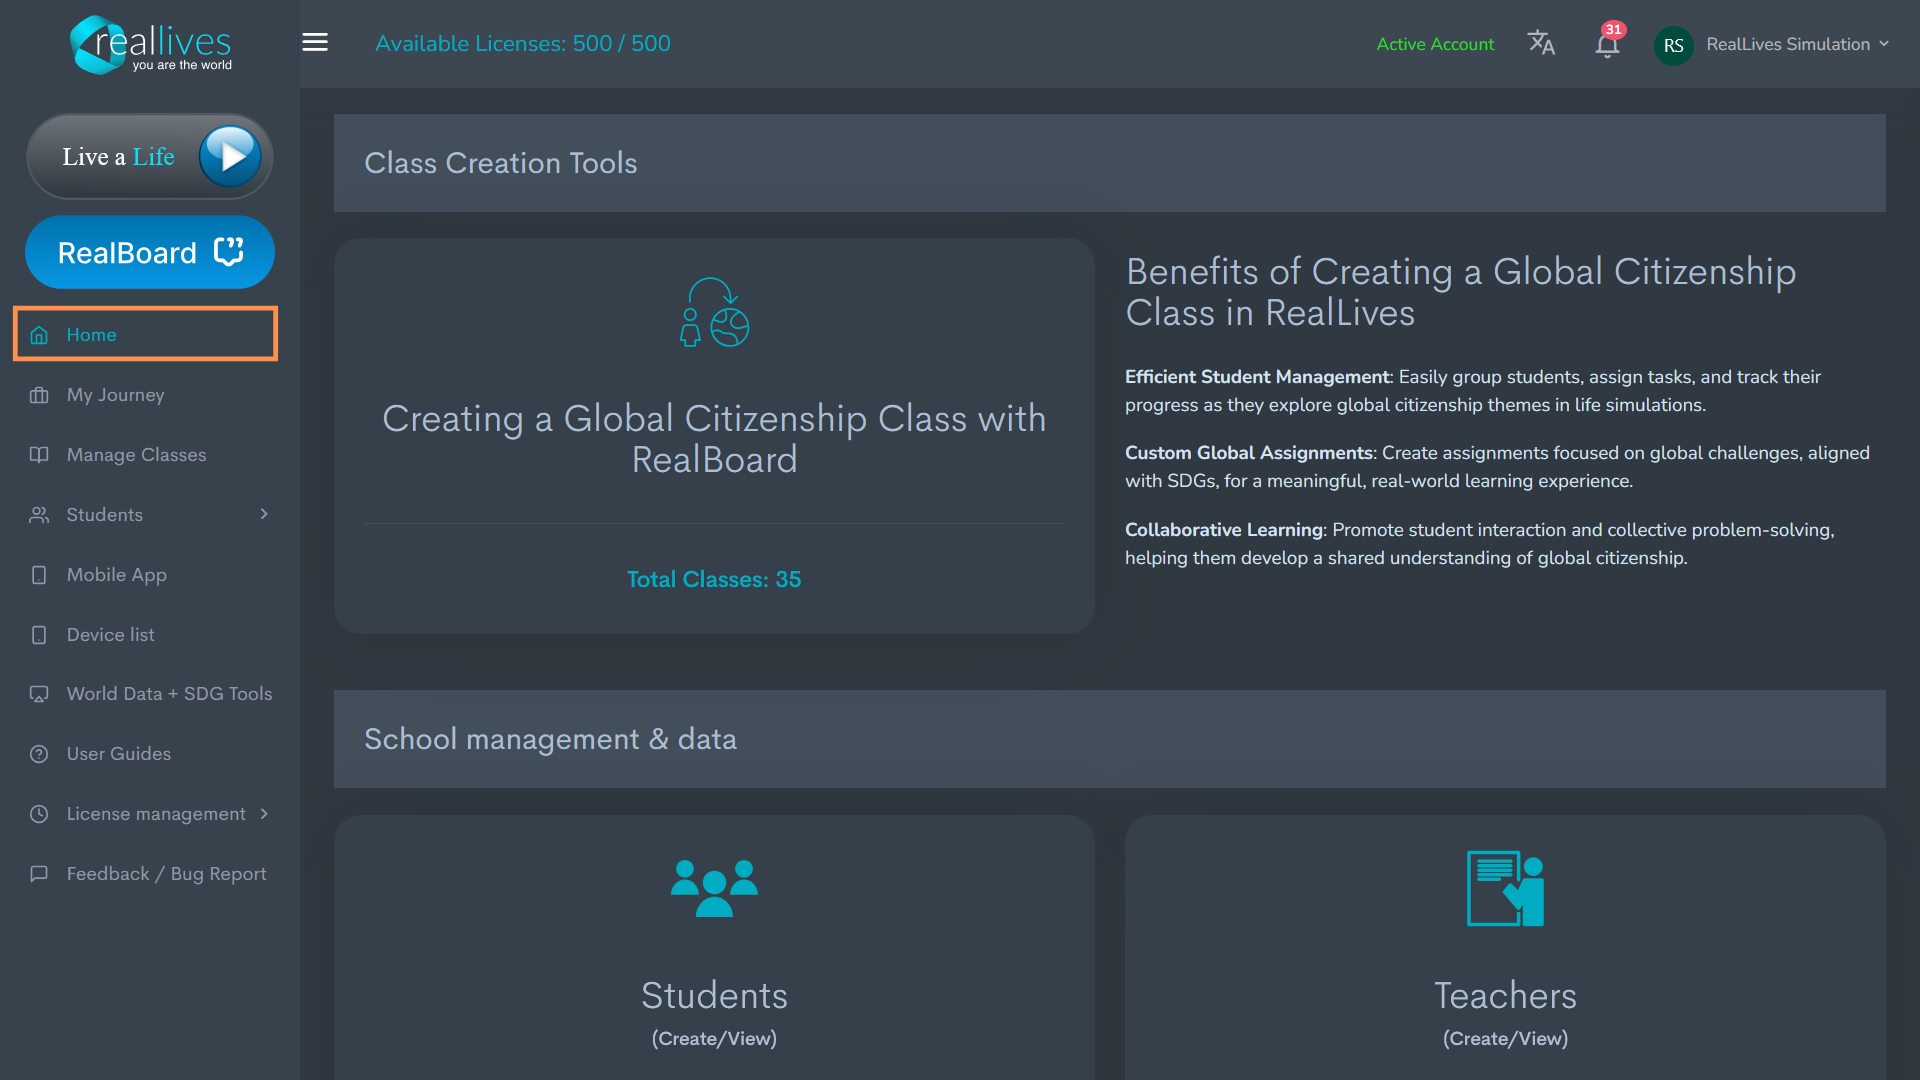
Task: Click the Students group icon card
Action: 714,888
